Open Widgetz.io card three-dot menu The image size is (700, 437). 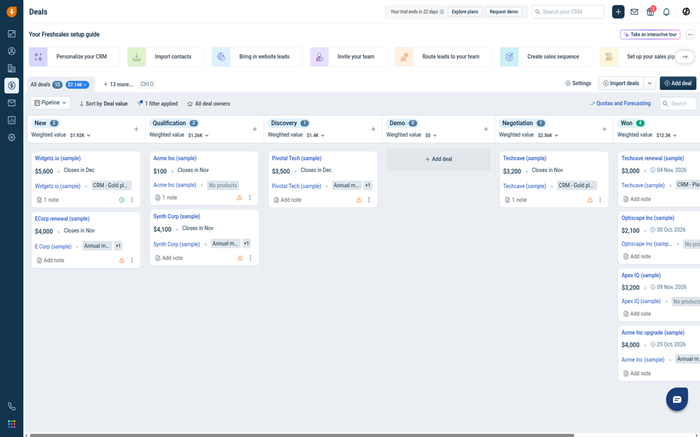coord(132,200)
